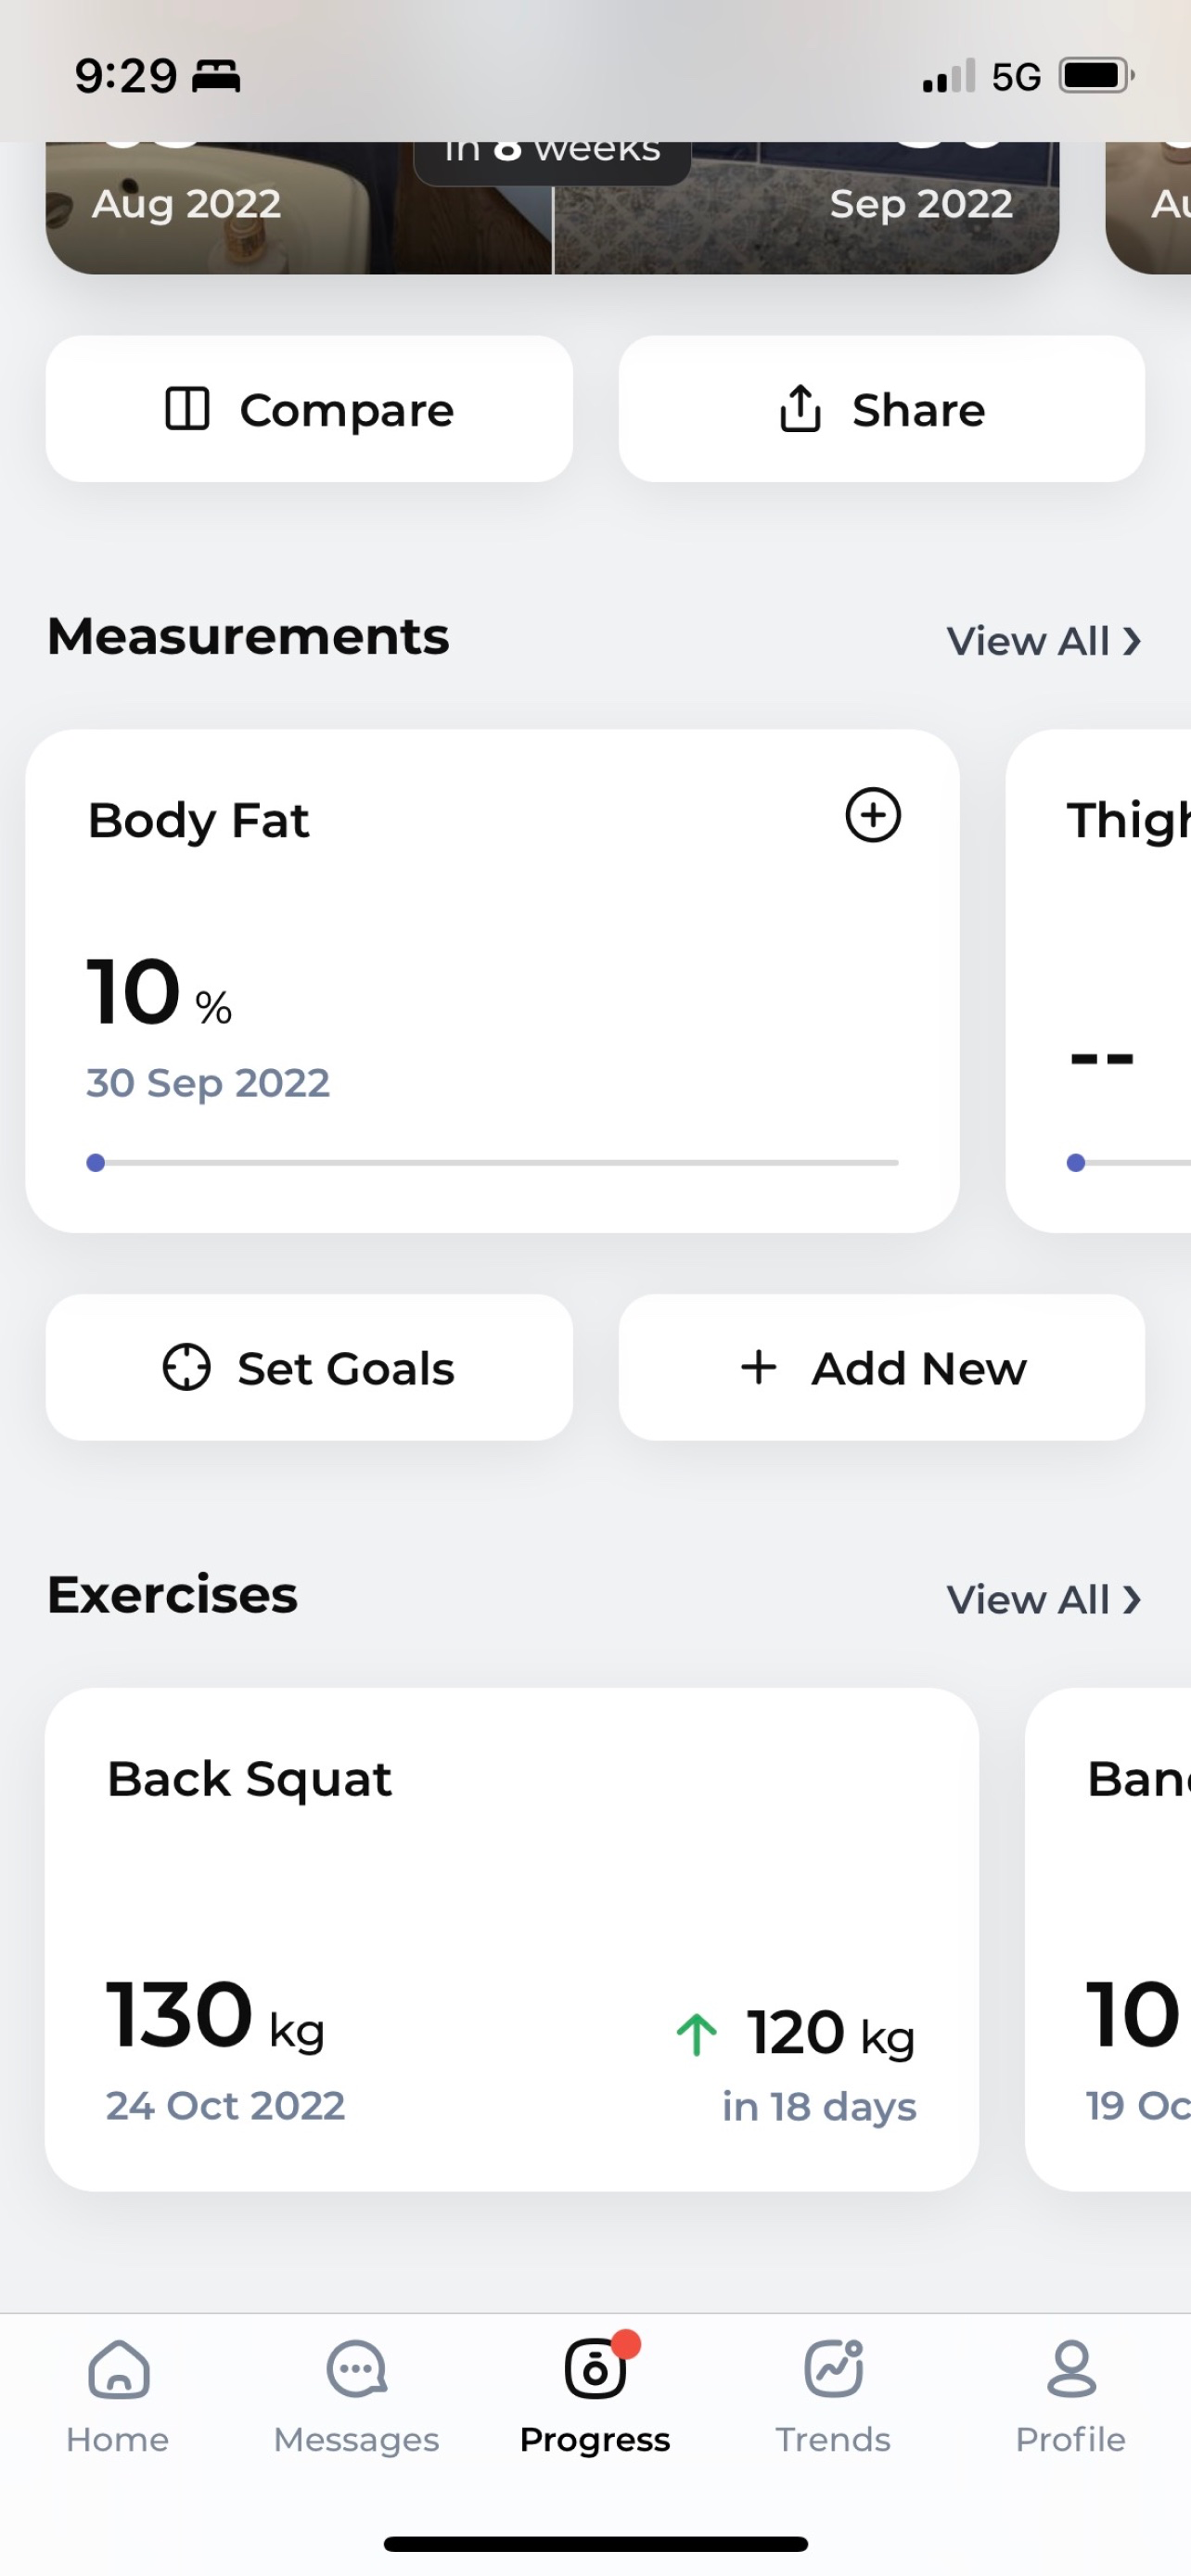
Task: Switch to the Messages tab label
Action: tap(356, 2440)
